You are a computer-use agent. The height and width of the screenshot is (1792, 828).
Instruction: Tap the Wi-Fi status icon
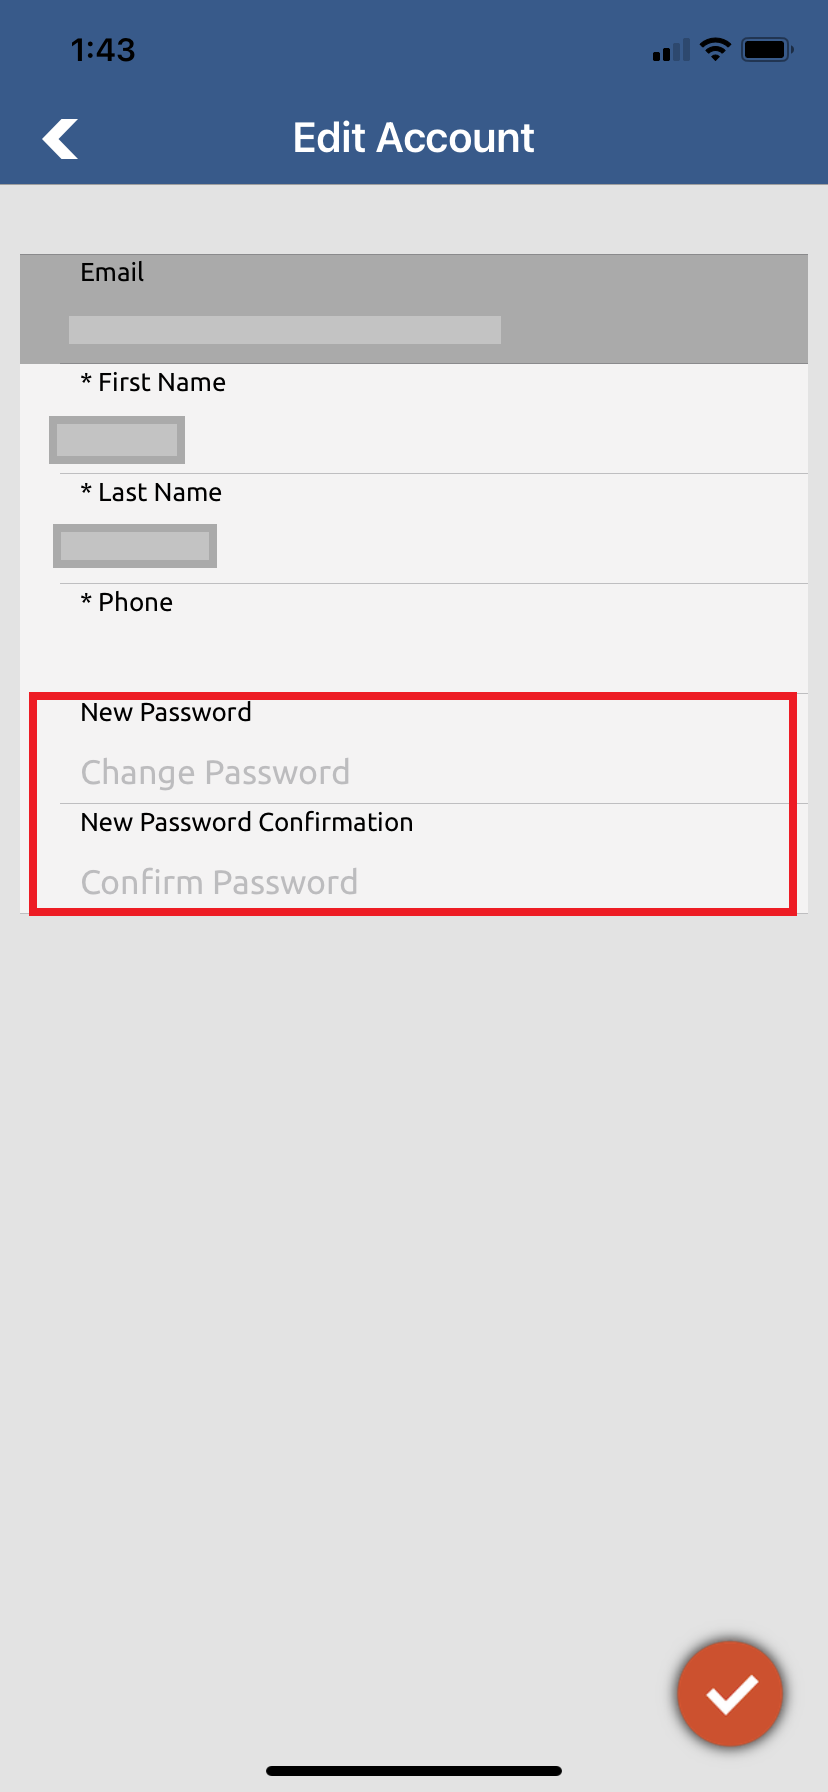[x=715, y=49]
